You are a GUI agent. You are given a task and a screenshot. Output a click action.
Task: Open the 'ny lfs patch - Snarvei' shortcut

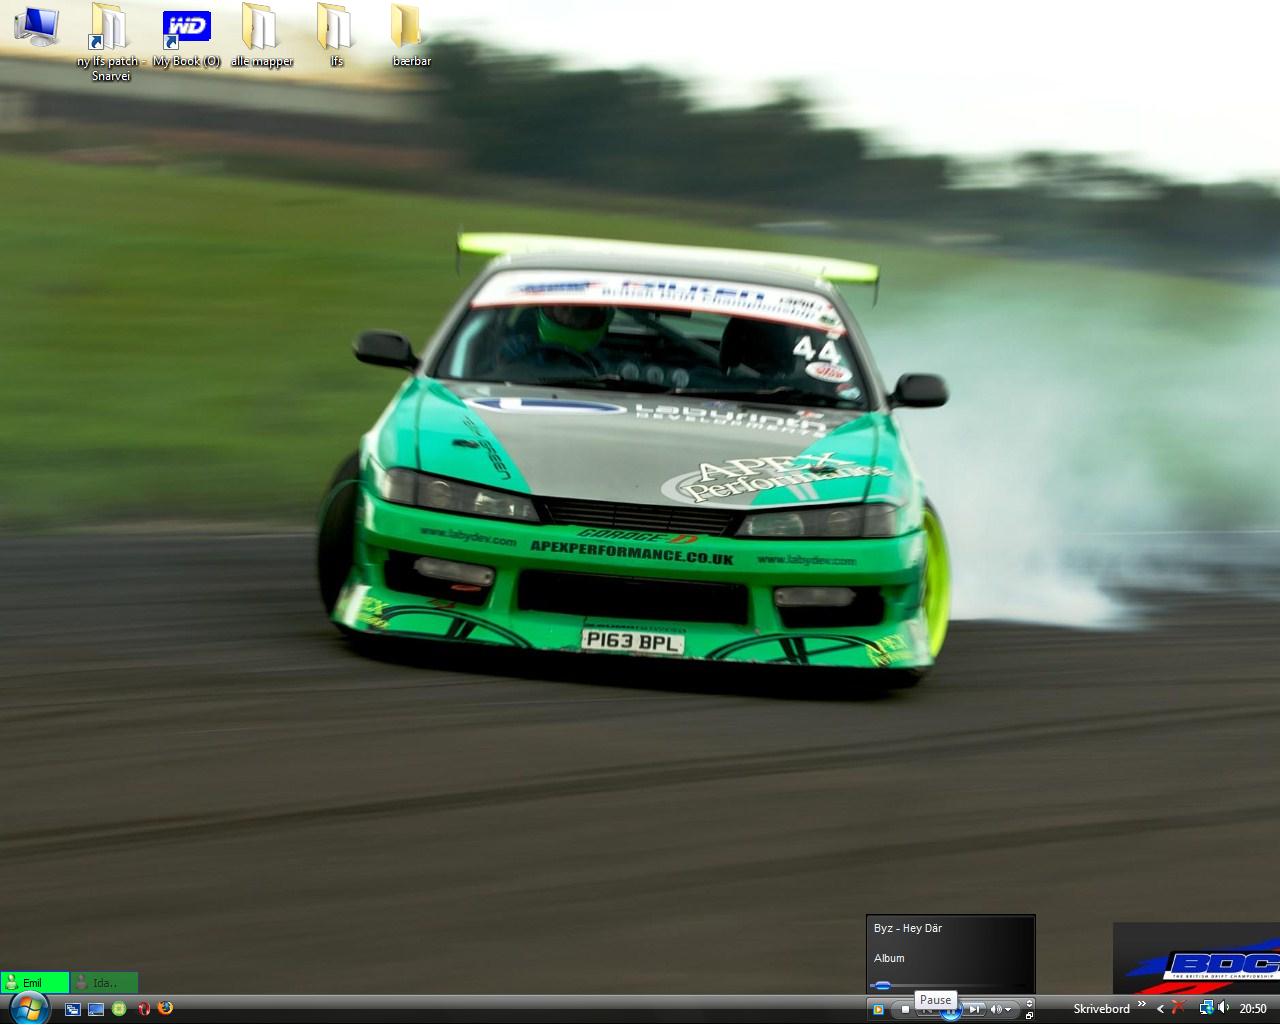110,42
